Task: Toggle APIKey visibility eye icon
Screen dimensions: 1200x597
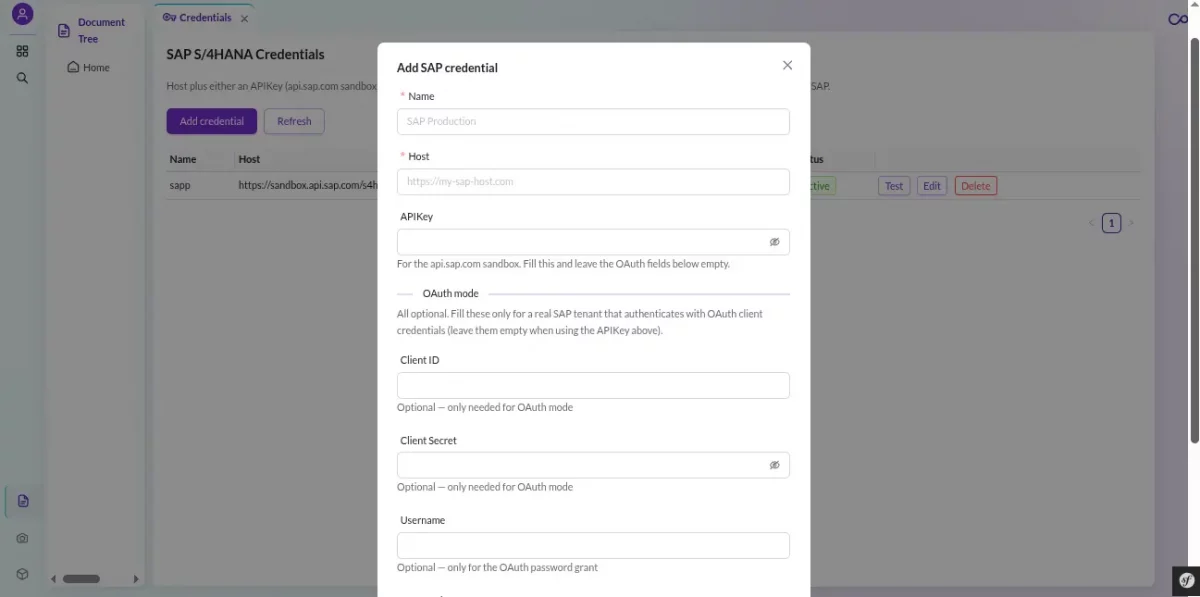Action: point(774,242)
